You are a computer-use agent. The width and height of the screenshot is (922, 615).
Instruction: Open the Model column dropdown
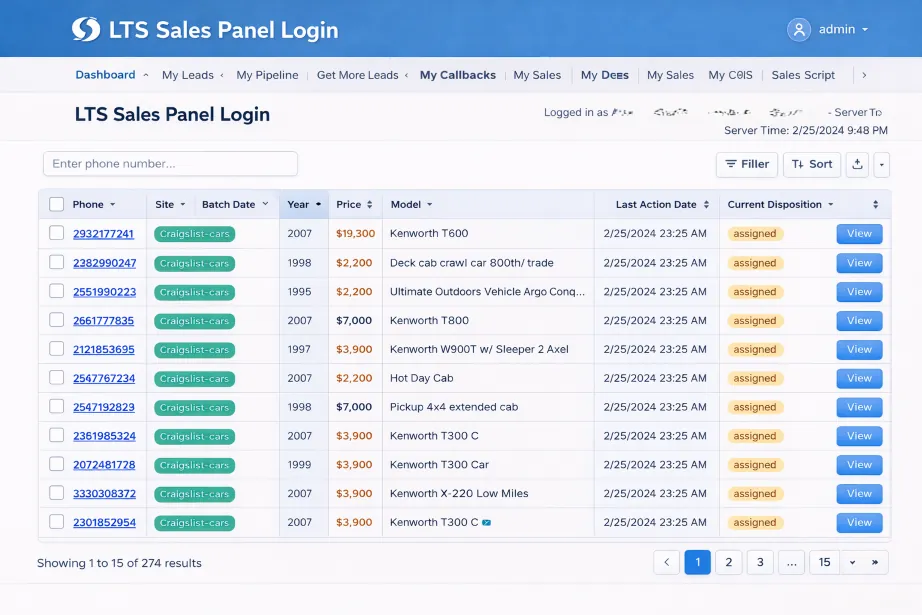(x=430, y=205)
